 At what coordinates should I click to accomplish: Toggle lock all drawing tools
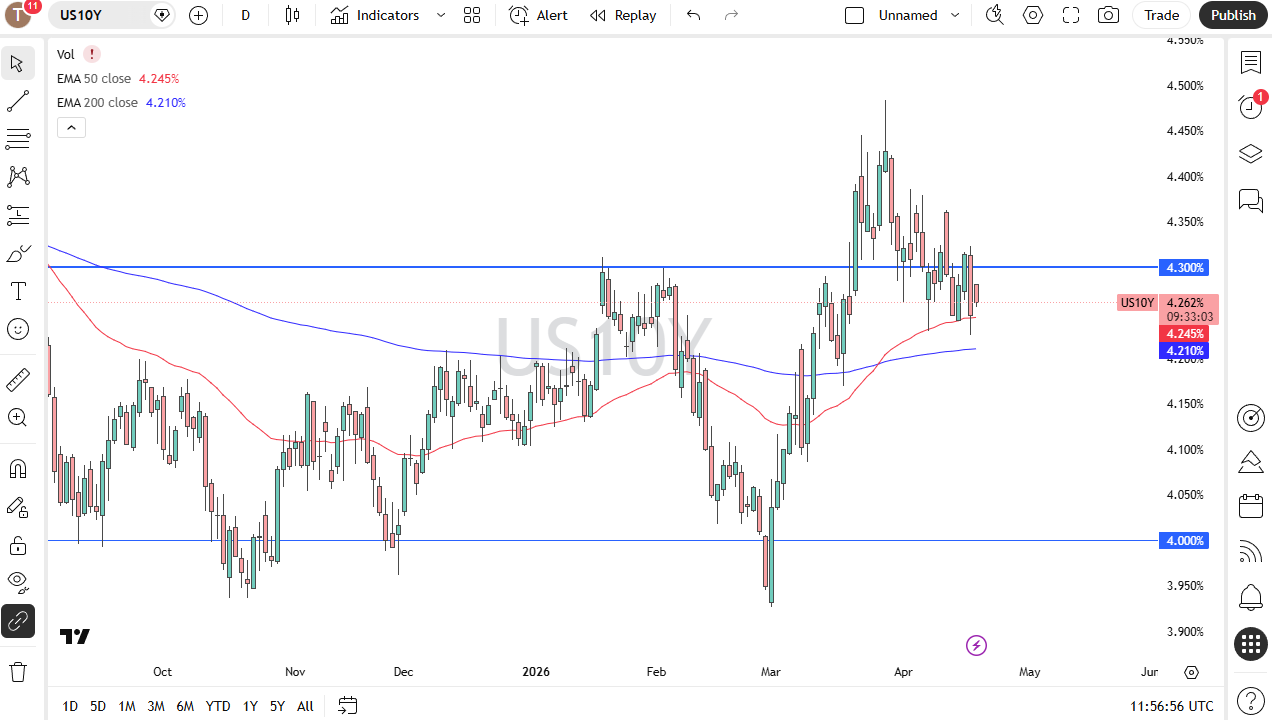point(18,545)
